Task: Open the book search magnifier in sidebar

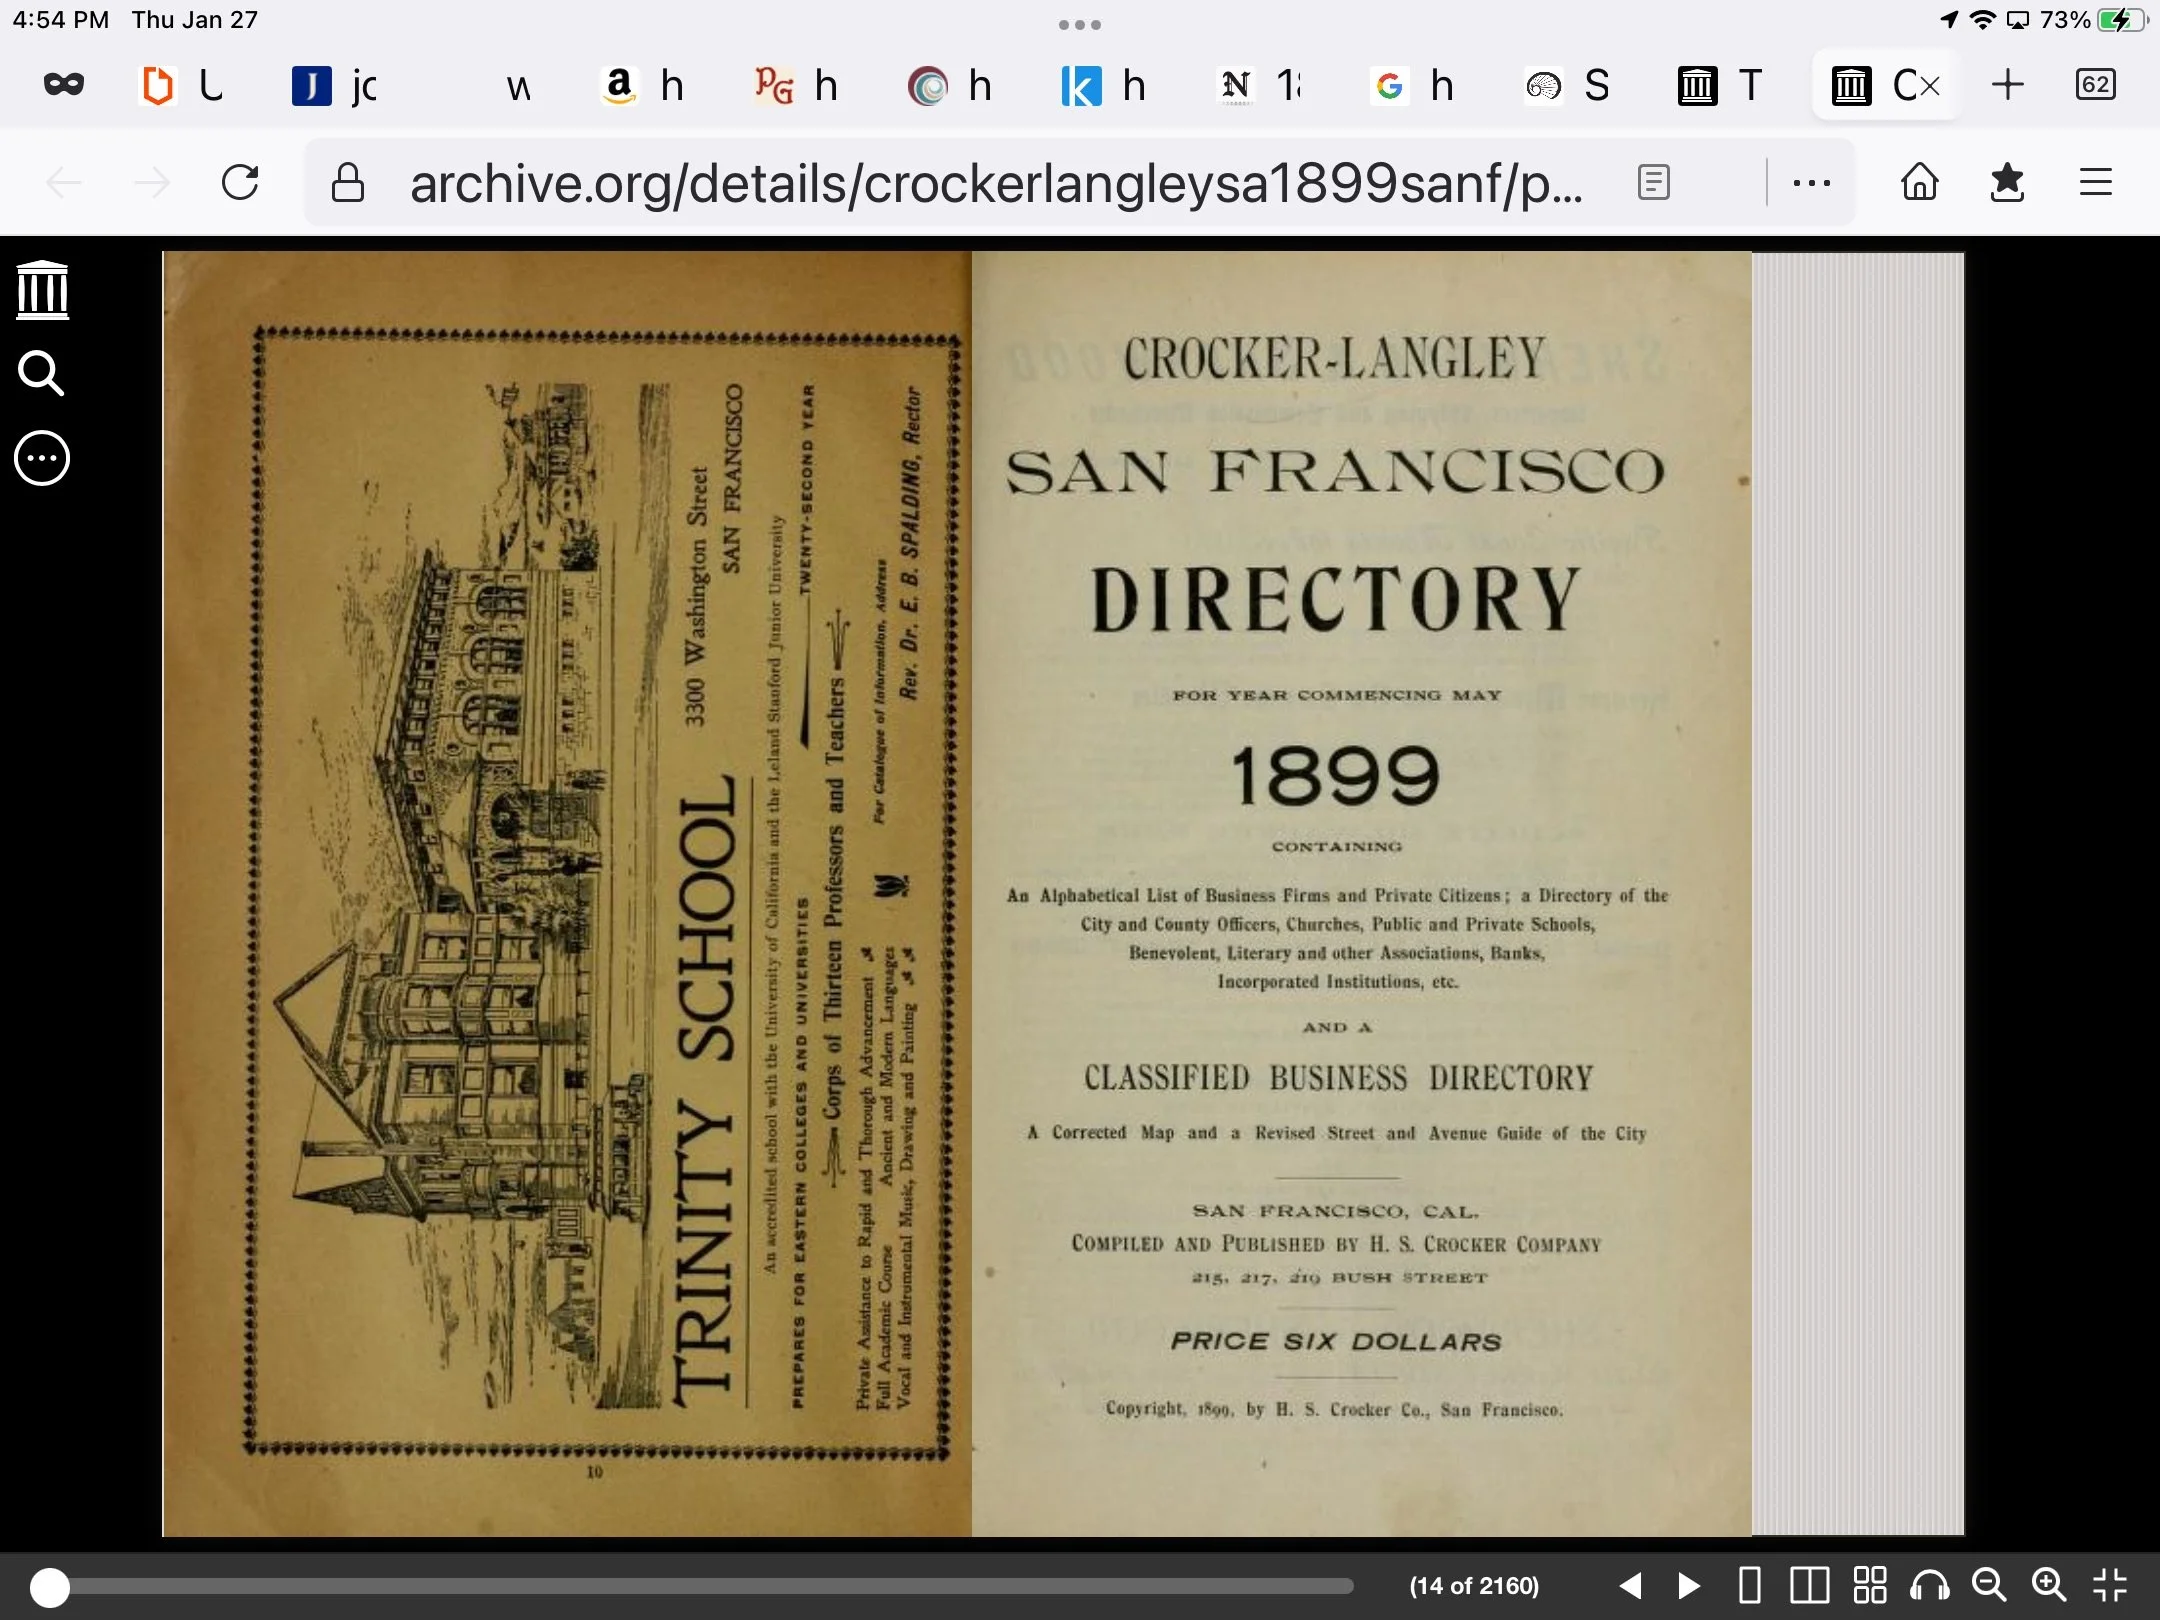Action: coord(42,374)
